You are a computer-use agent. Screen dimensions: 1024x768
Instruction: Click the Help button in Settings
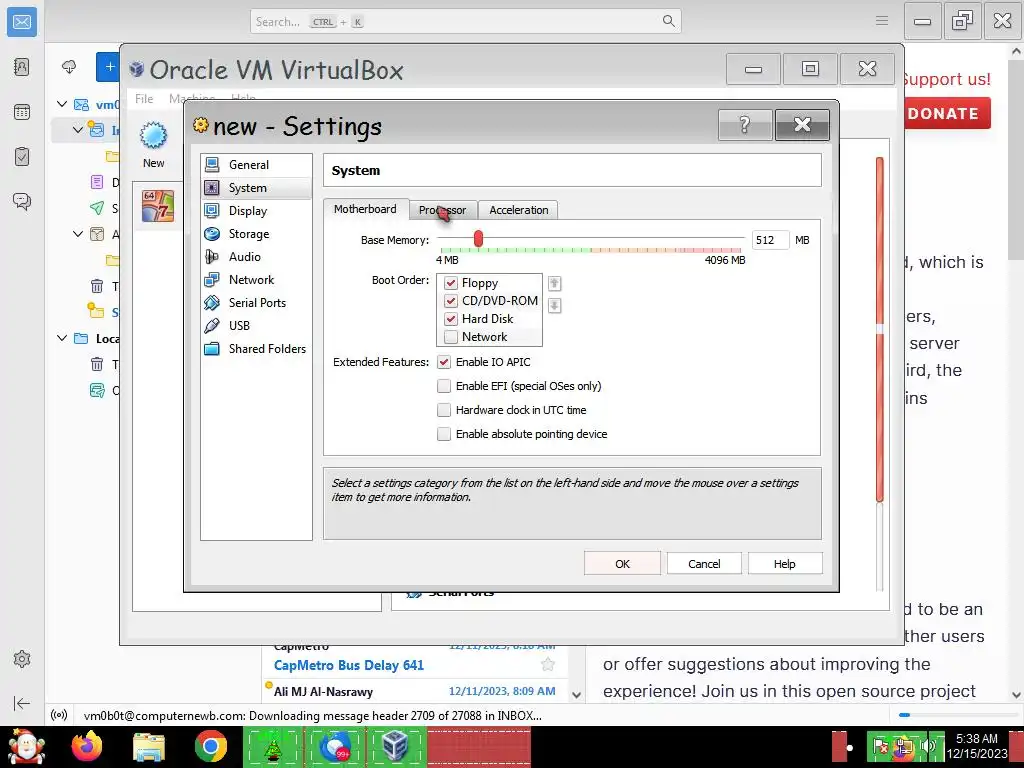tap(784, 564)
